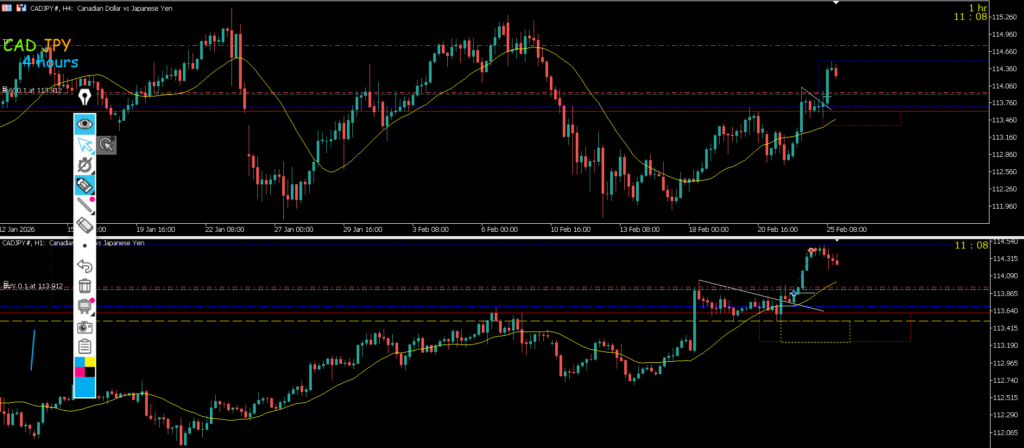1024x448 pixels.
Task: Click the 1 hr label at top right
Action: tap(978, 7)
